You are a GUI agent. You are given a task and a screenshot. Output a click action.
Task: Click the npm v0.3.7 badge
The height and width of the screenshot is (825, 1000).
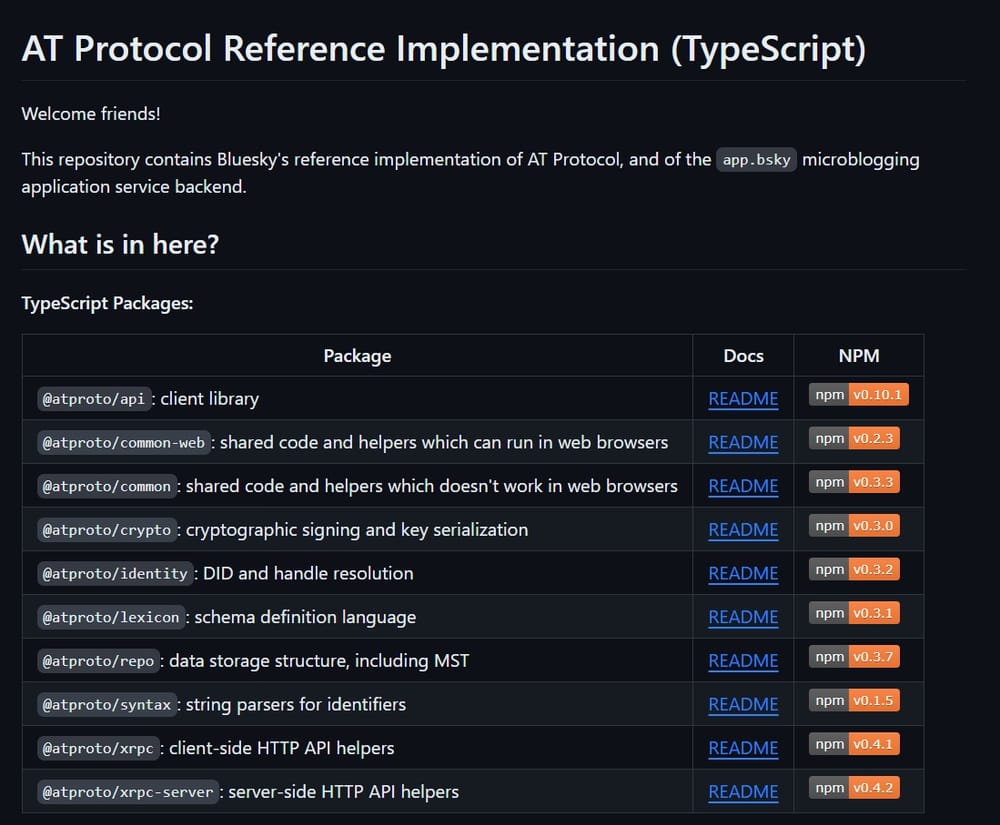click(x=854, y=657)
